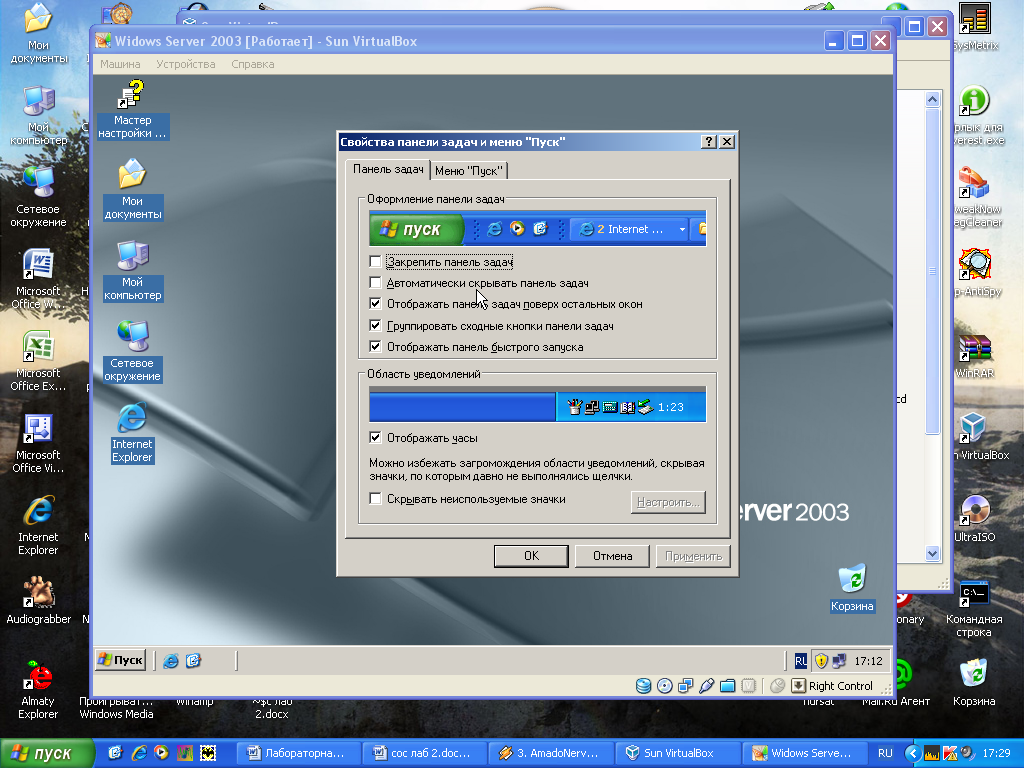1024x768 pixels.
Task: Click VirtualBox USB devices status icon
Action: tap(706, 686)
